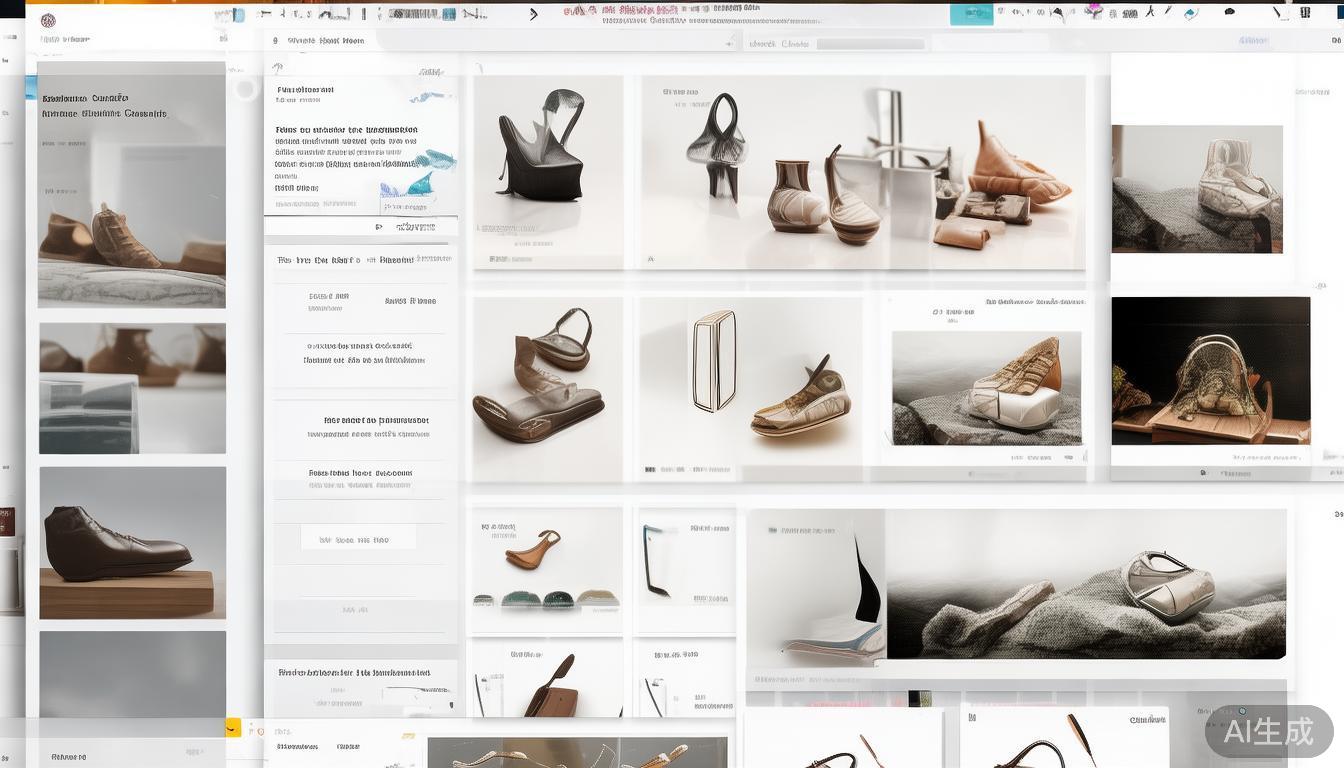Click the black arrow icon in top toolbar
The height and width of the screenshot is (768, 1344).
point(534,14)
